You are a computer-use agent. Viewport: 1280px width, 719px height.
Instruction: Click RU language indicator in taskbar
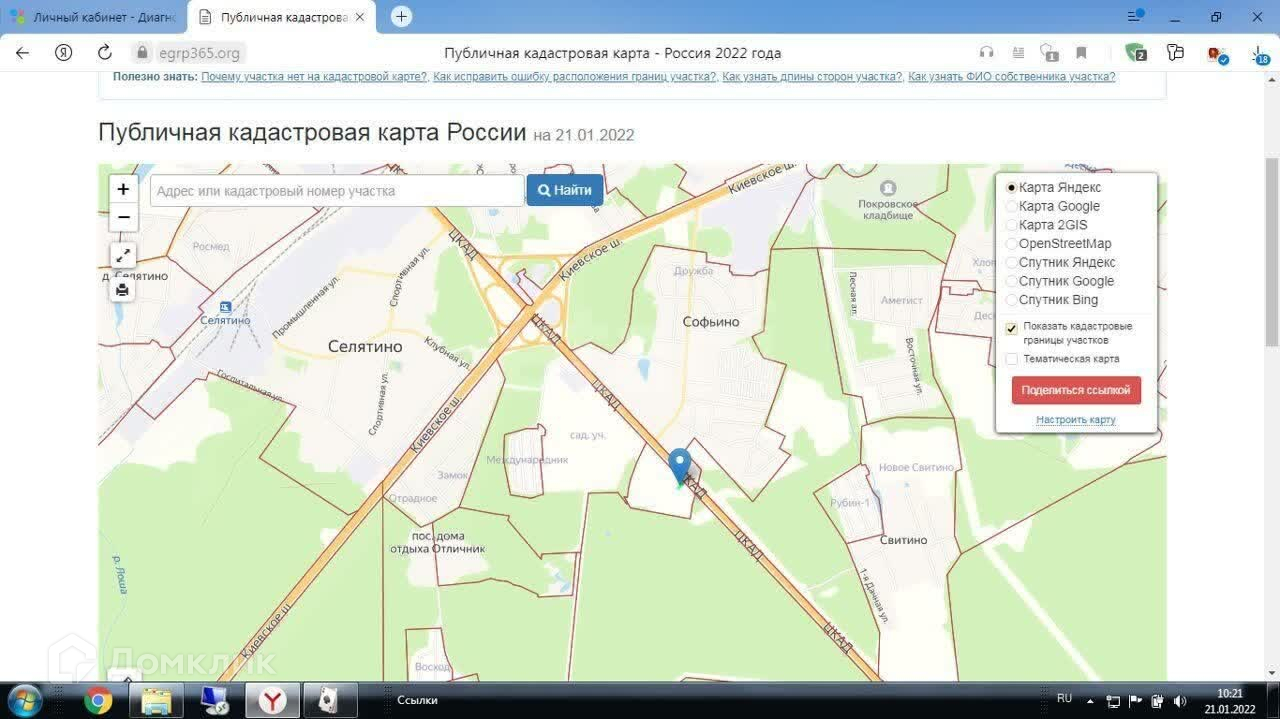click(x=1064, y=698)
